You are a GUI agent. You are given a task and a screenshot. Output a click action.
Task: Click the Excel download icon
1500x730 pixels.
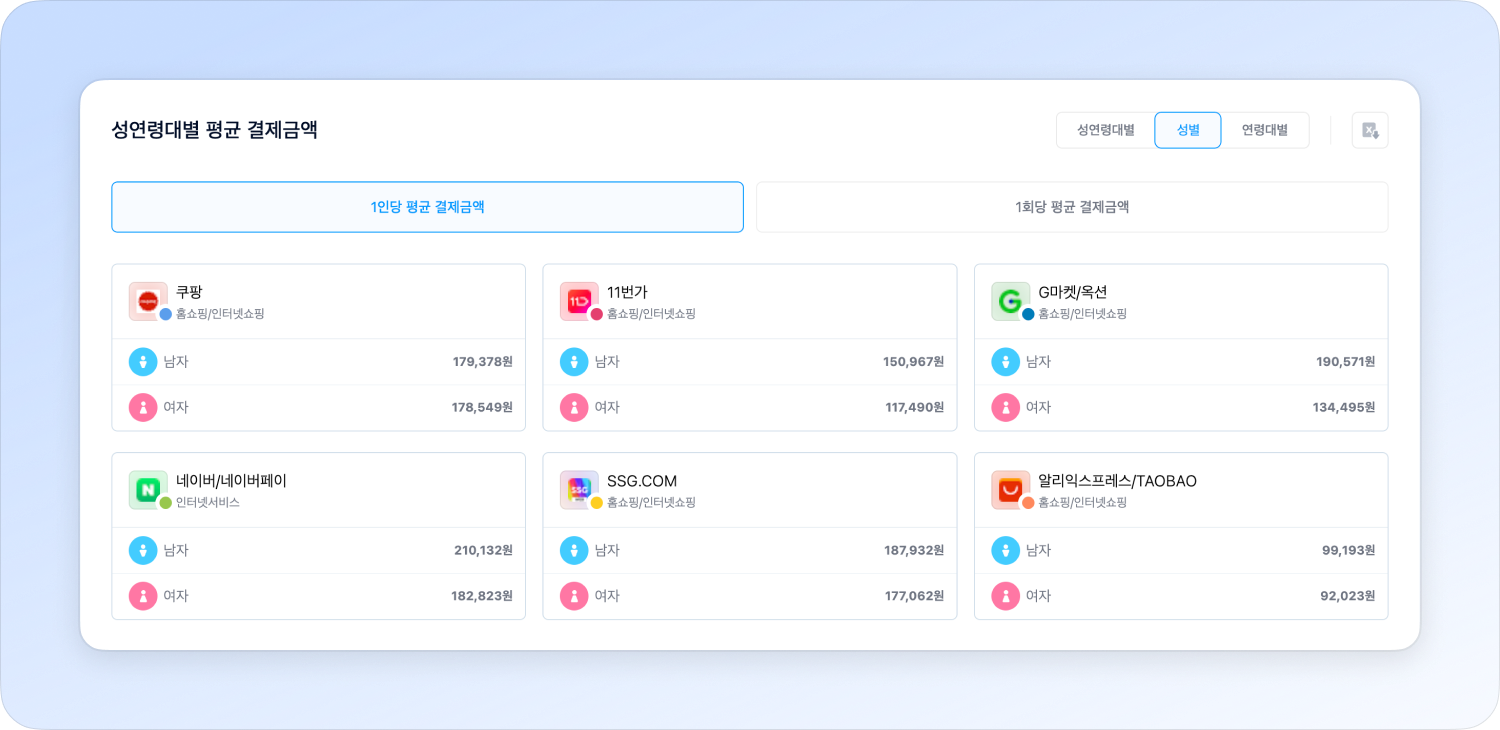click(1370, 130)
